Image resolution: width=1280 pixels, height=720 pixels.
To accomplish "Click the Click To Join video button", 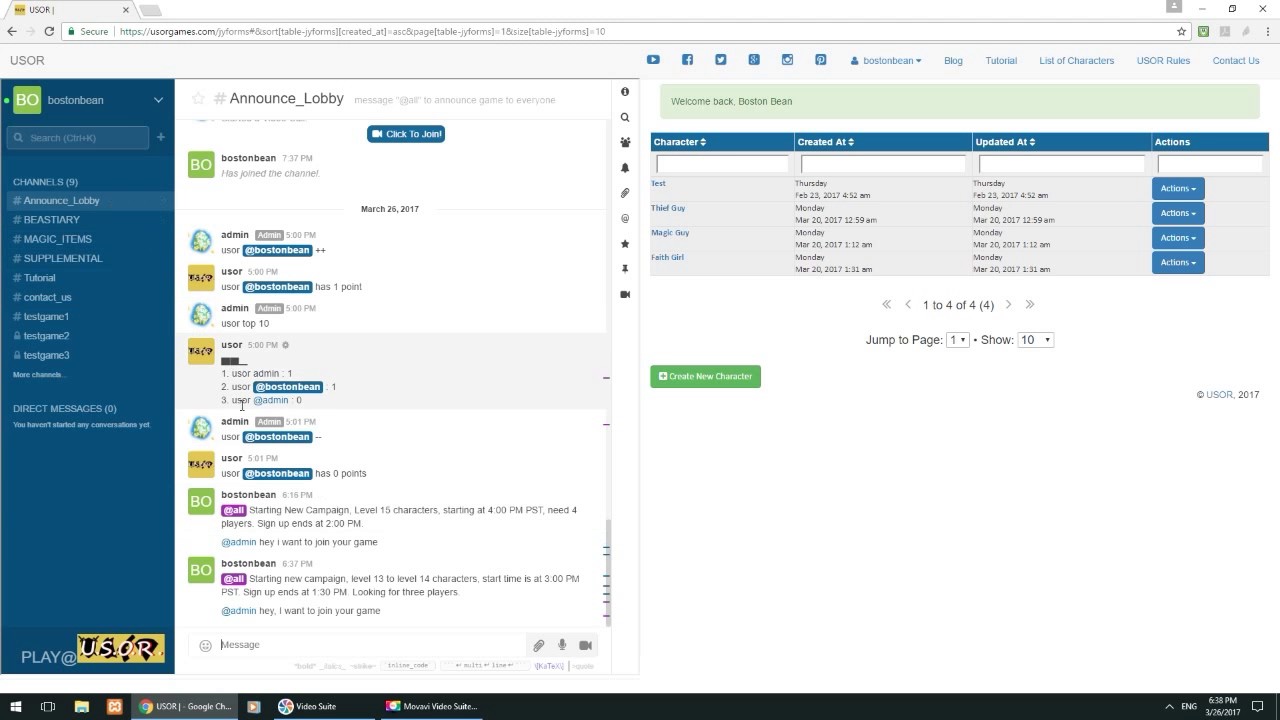I will [x=406, y=134].
